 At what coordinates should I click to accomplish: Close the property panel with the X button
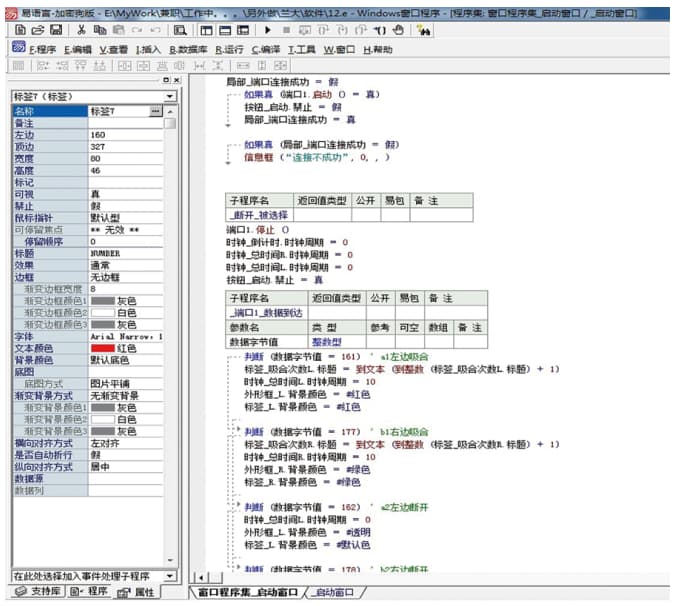click(x=177, y=80)
